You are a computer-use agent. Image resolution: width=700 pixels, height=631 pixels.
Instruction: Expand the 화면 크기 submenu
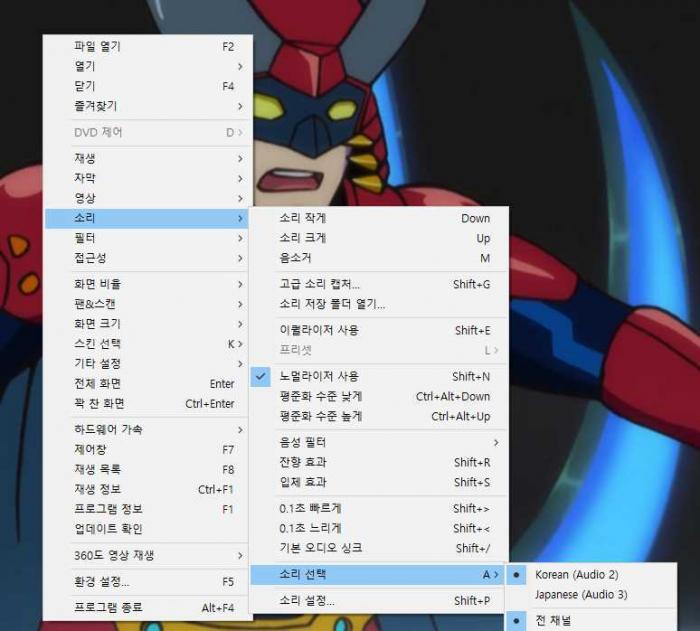[x=147, y=324]
